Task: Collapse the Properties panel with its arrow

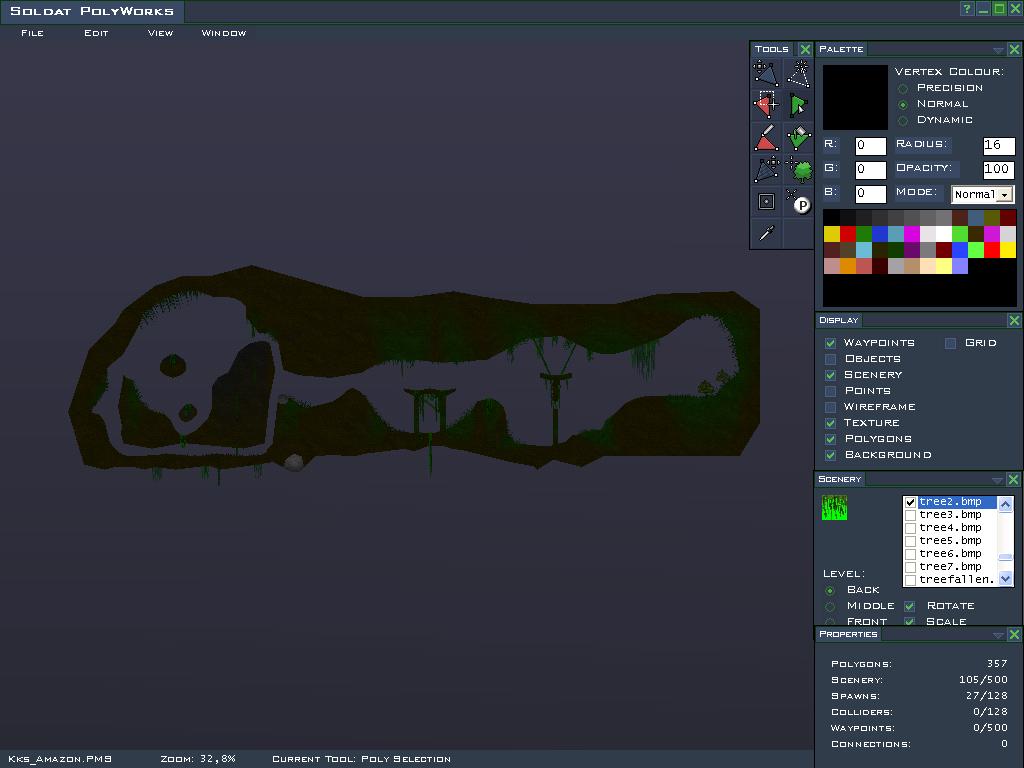Action: [x=997, y=635]
